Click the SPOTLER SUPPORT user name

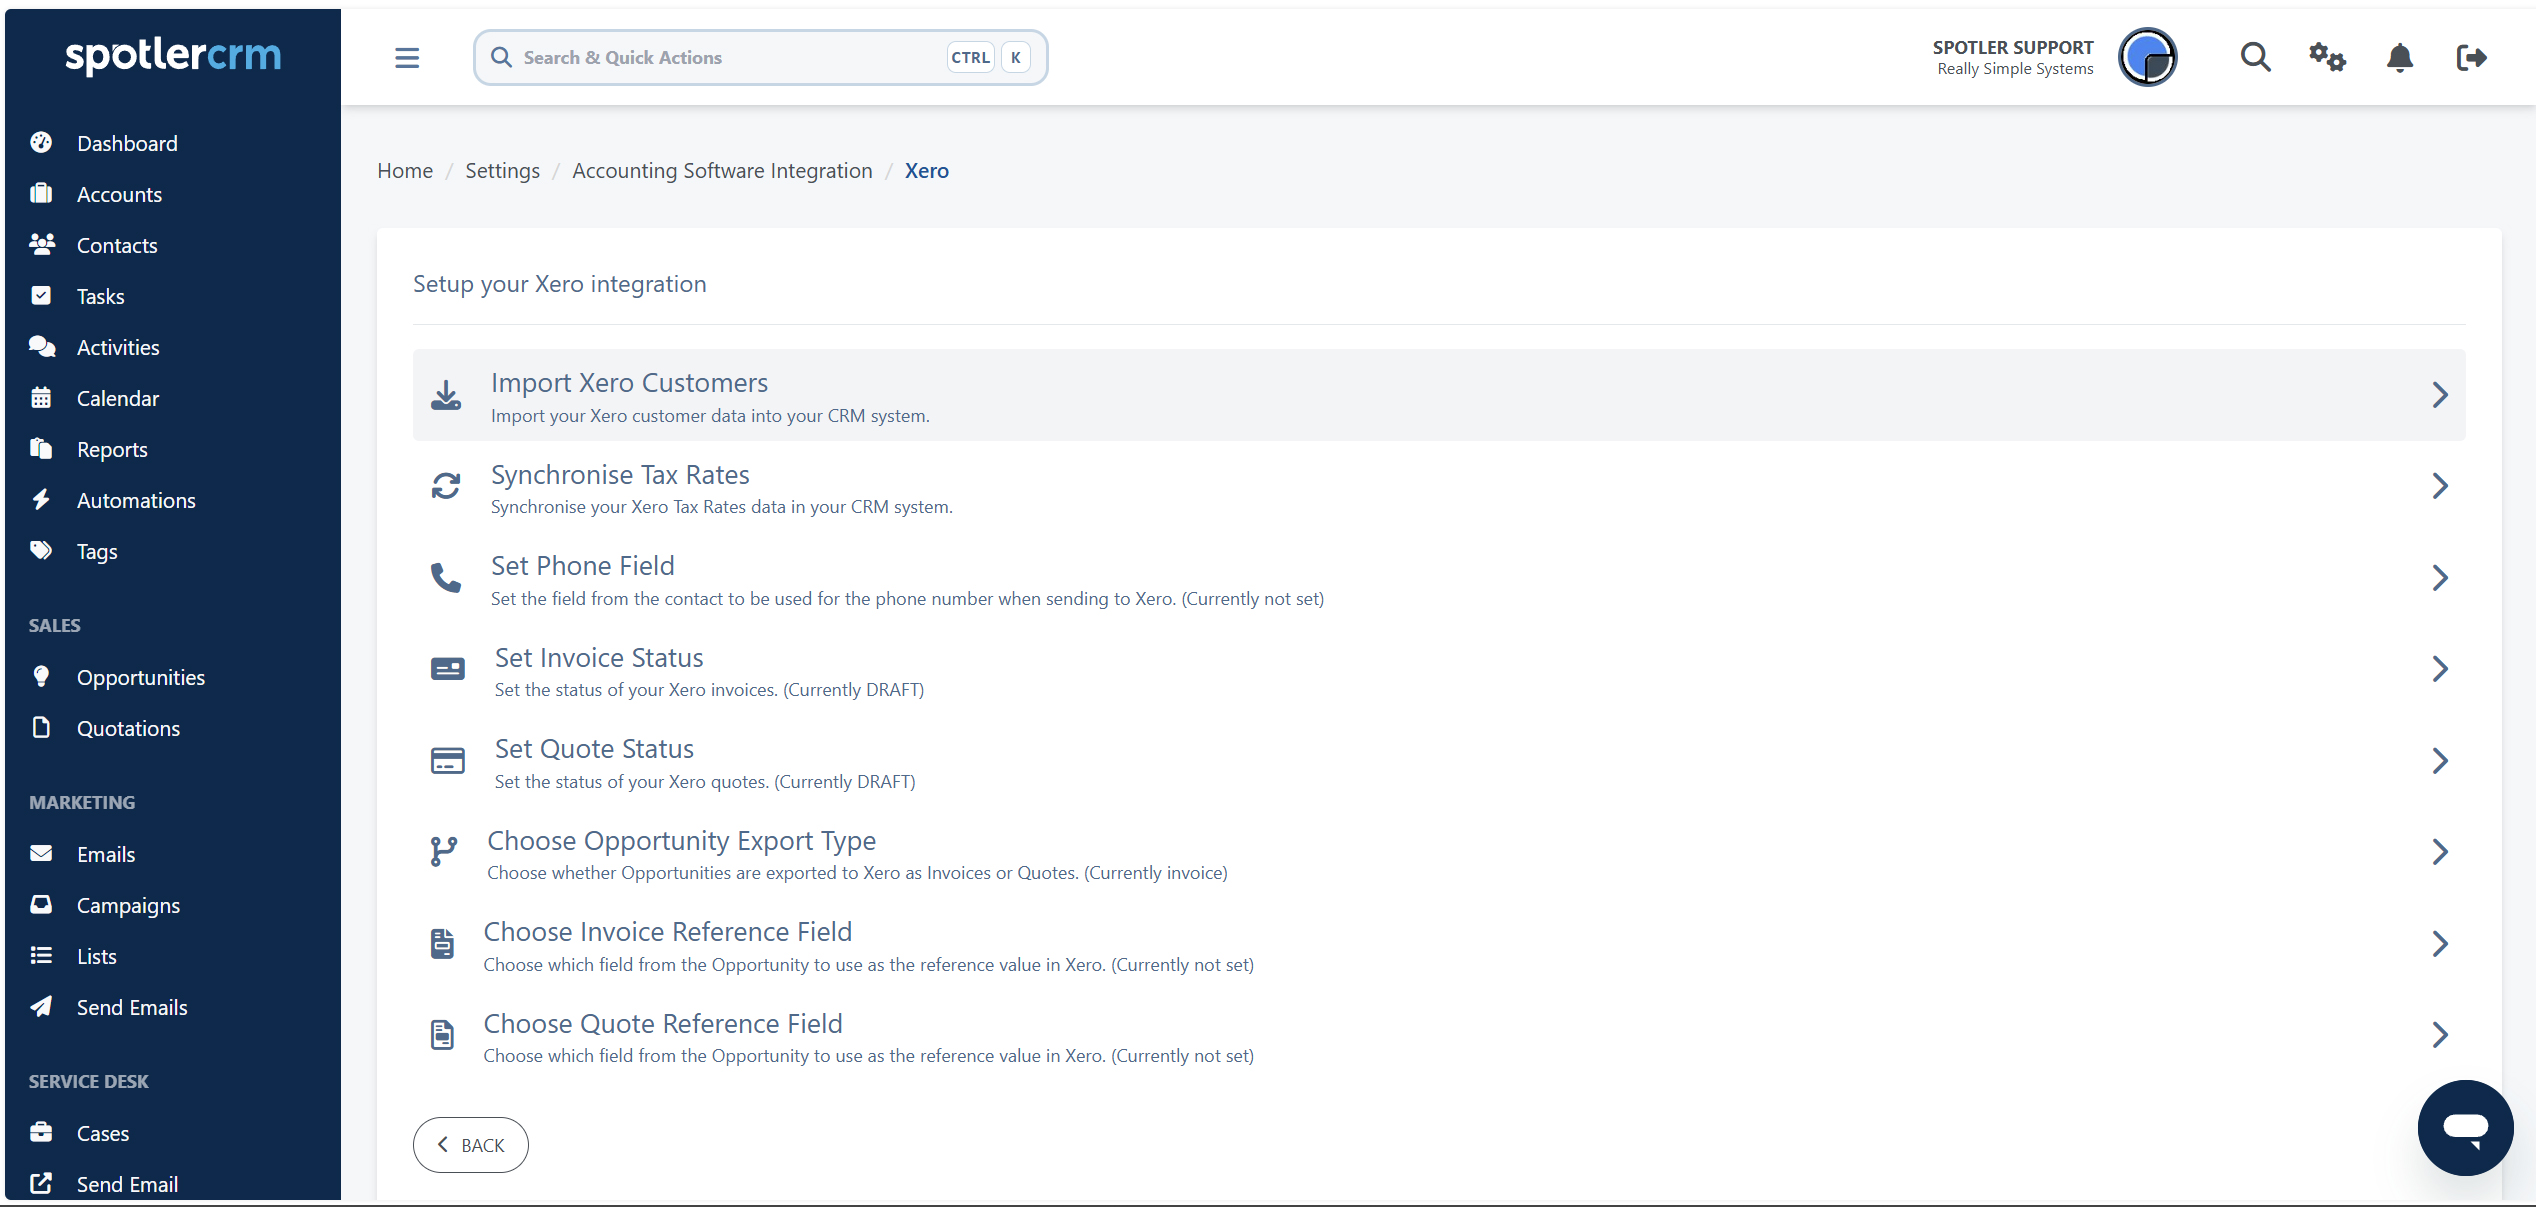click(2013, 47)
